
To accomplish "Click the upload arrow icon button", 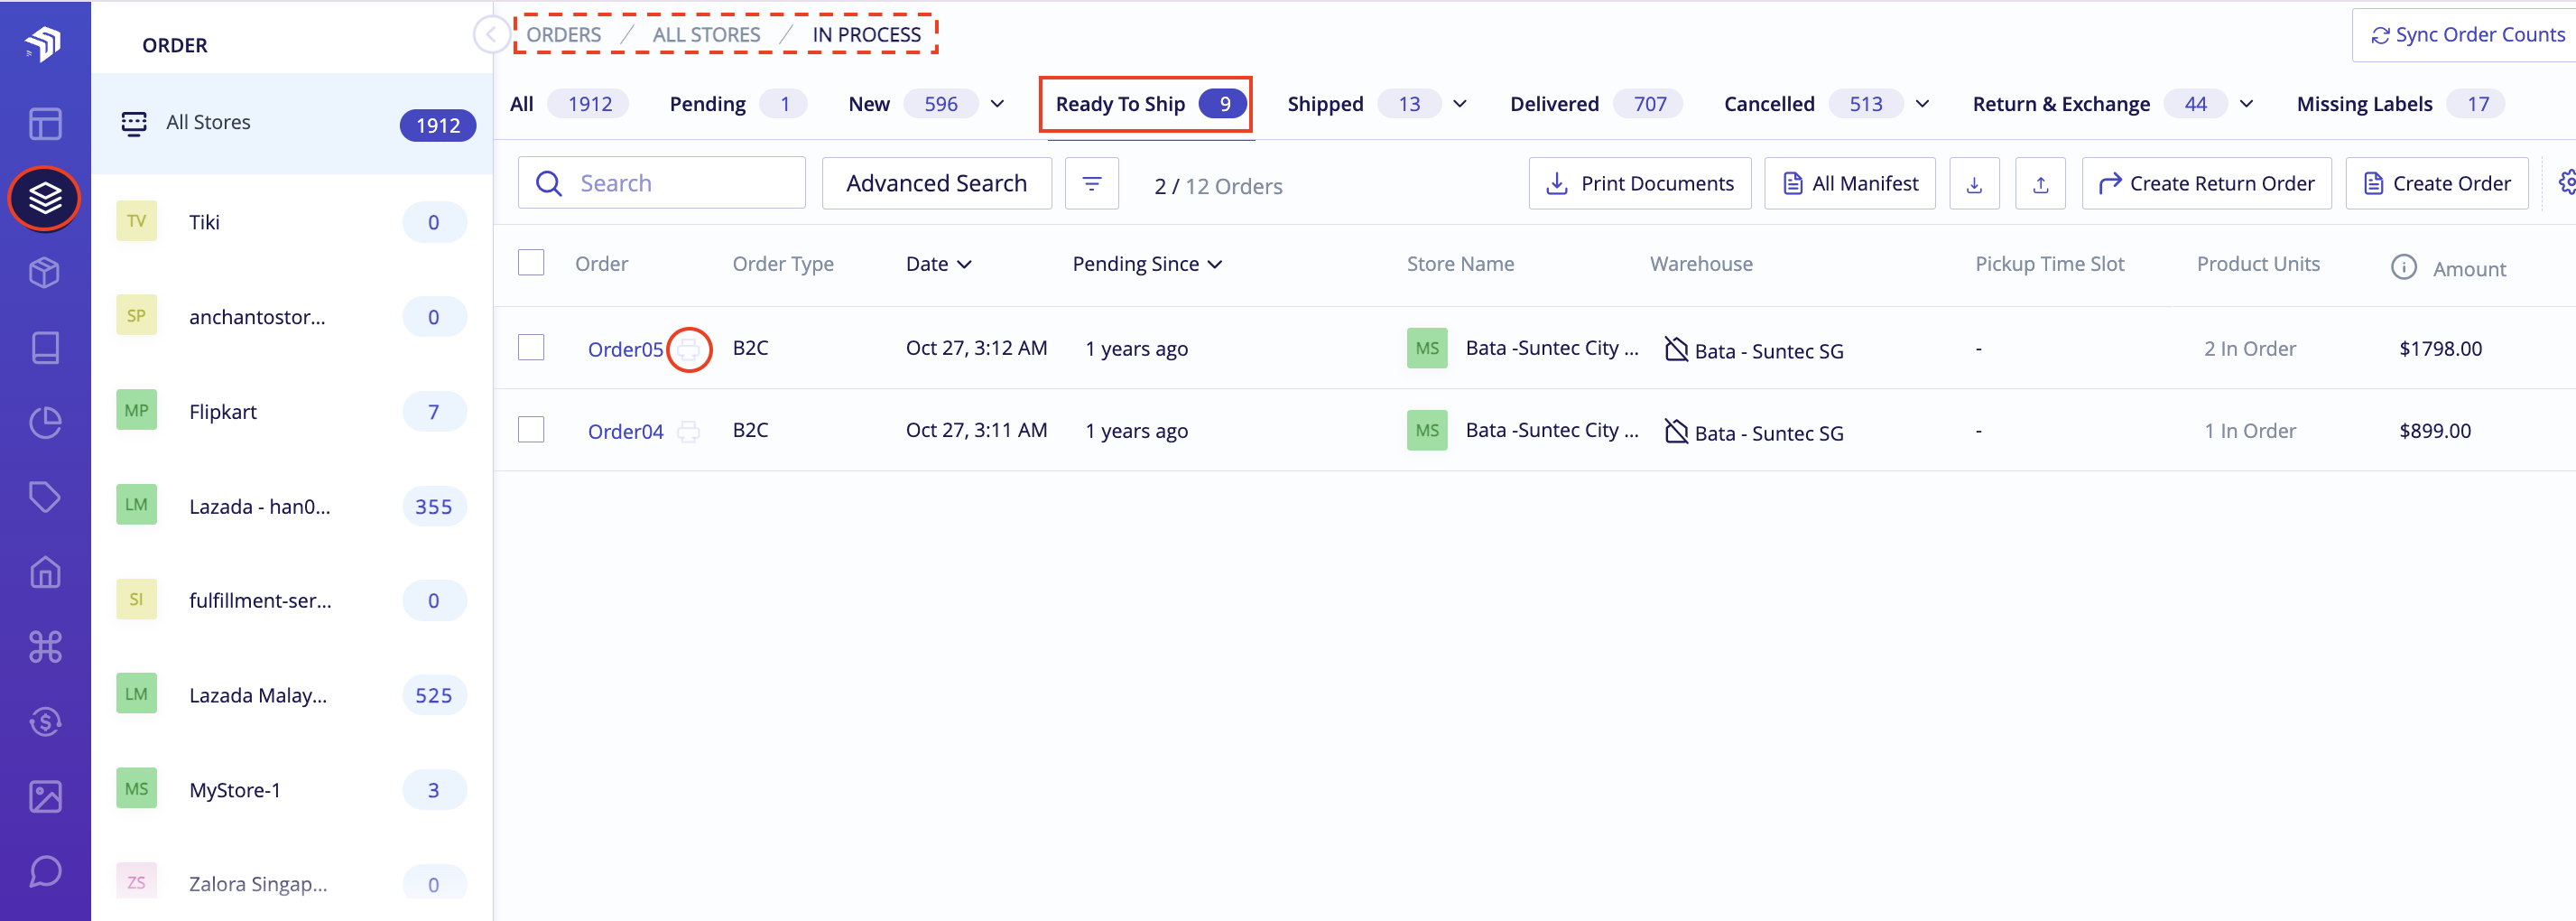I will [x=2041, y=184].
